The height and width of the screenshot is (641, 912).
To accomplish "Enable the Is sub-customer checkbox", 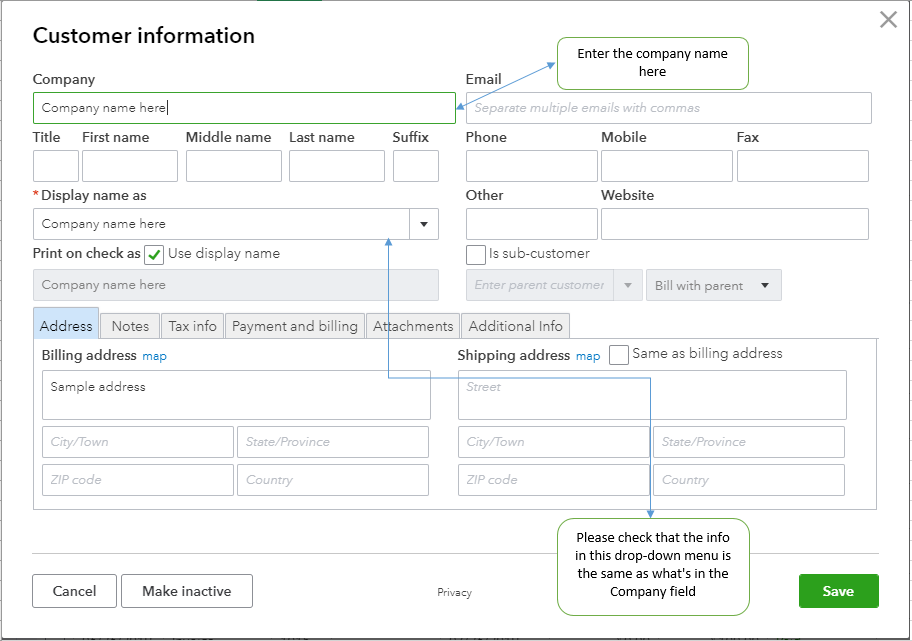I will click(476, 254).
